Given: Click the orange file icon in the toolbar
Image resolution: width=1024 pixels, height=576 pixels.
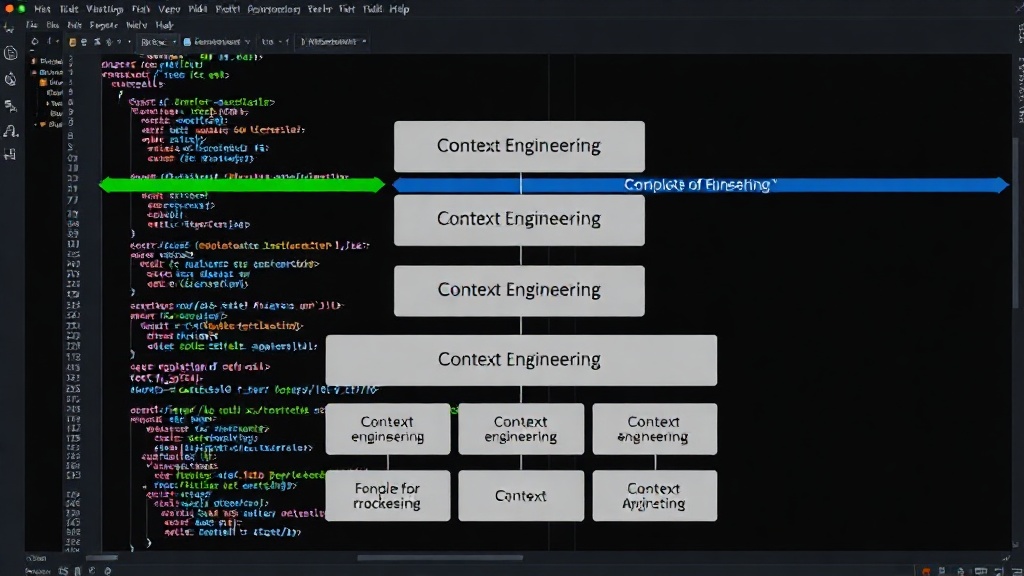Looking at the screenshot, I should tap(72, 42).
